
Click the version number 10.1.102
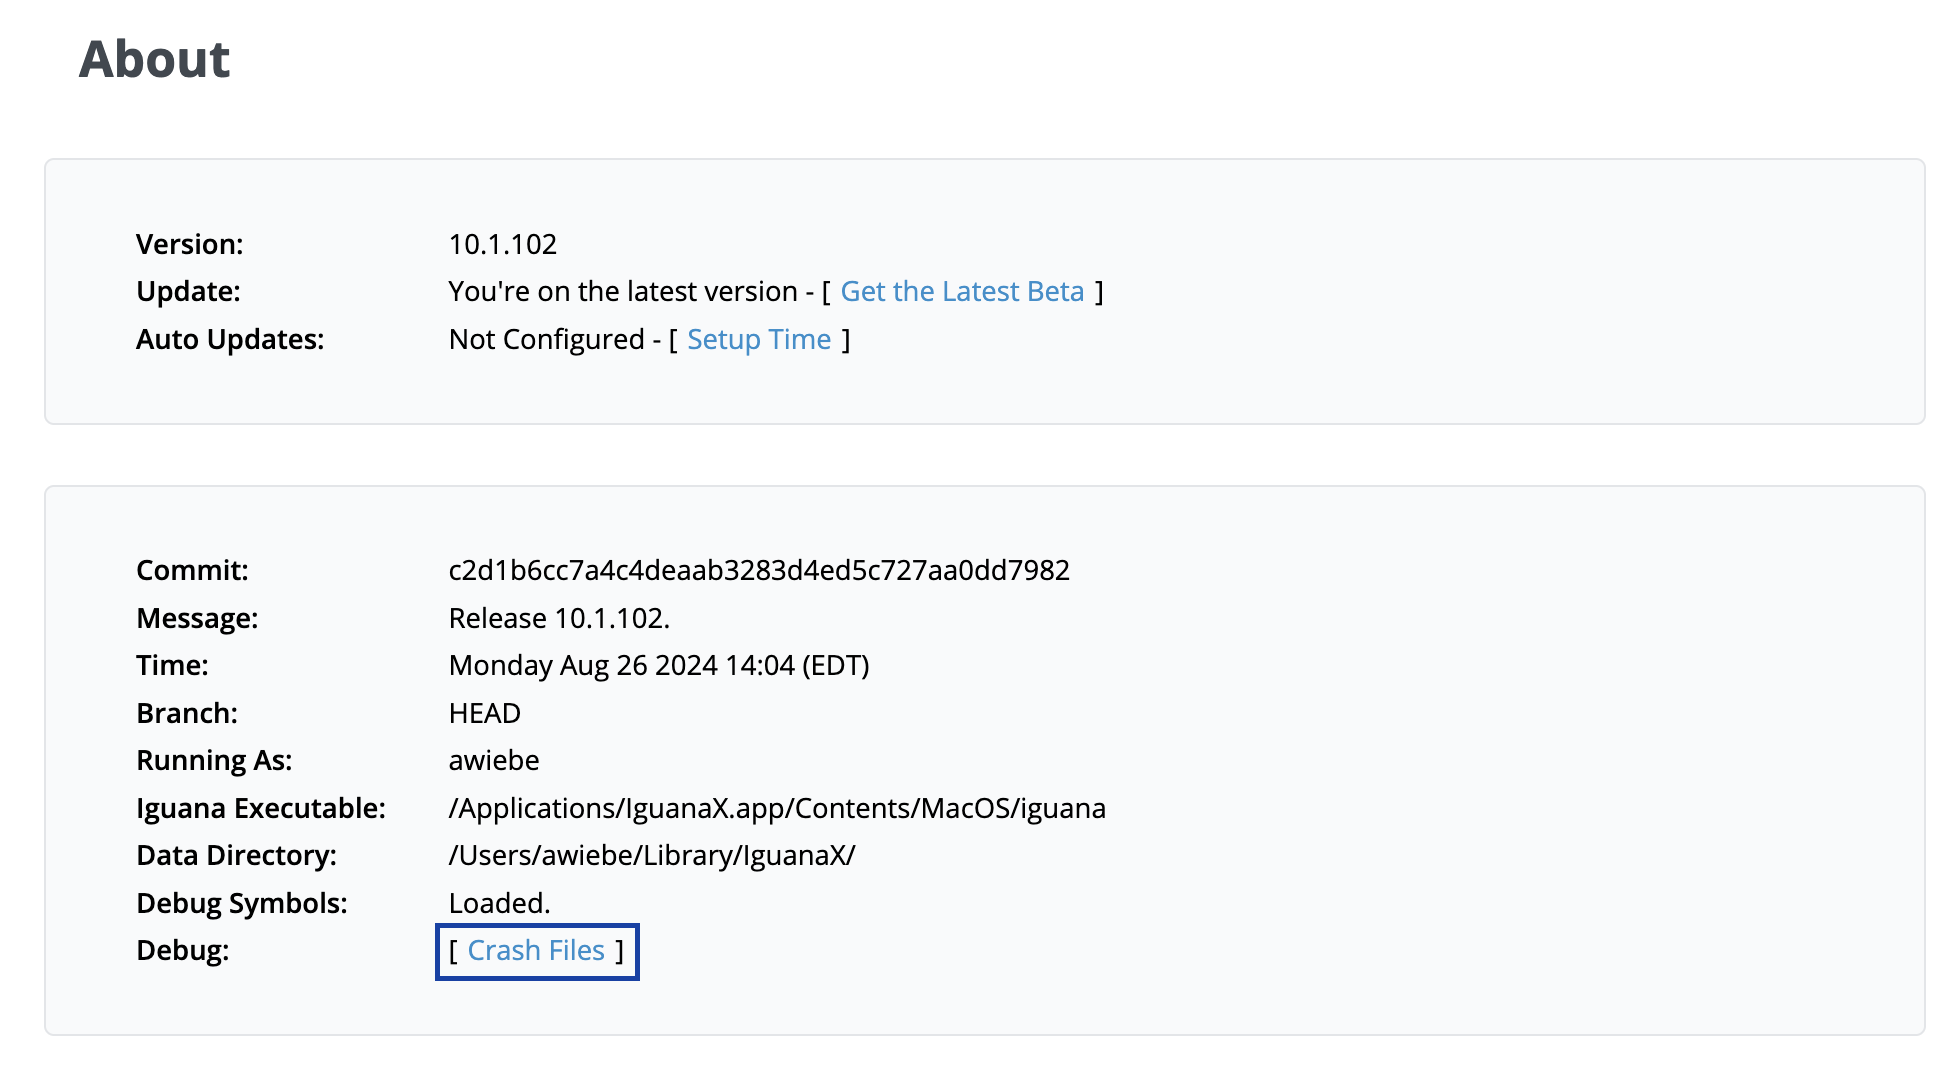502,245
